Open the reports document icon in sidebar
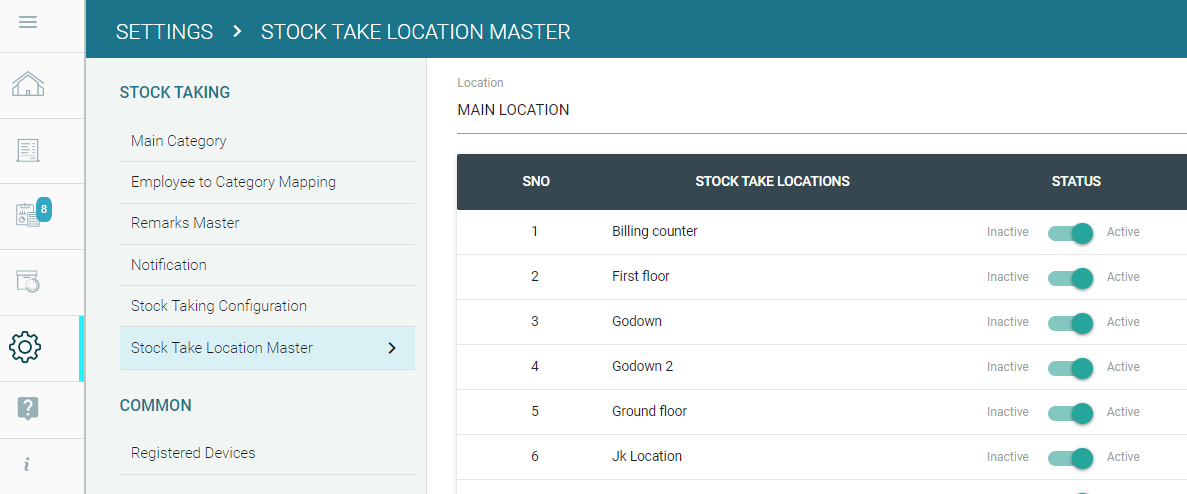 (28, 151)
